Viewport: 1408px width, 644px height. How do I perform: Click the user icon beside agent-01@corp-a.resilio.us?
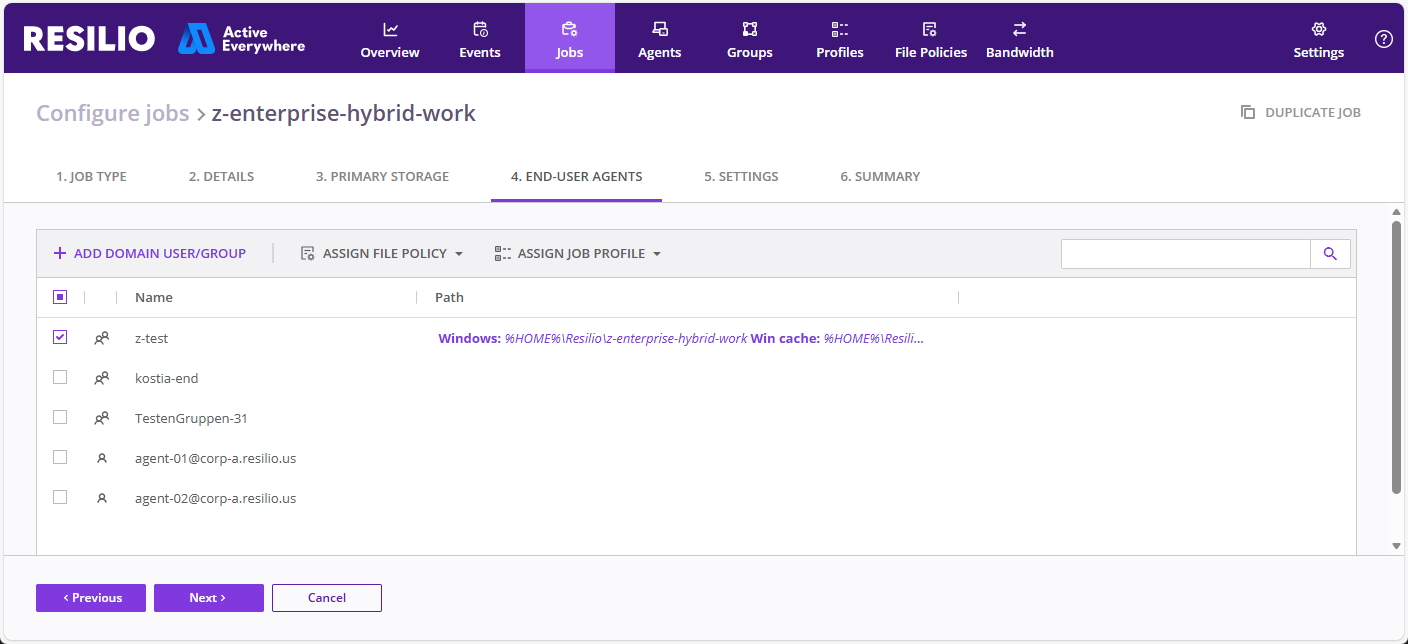click(x=101, y=458)
